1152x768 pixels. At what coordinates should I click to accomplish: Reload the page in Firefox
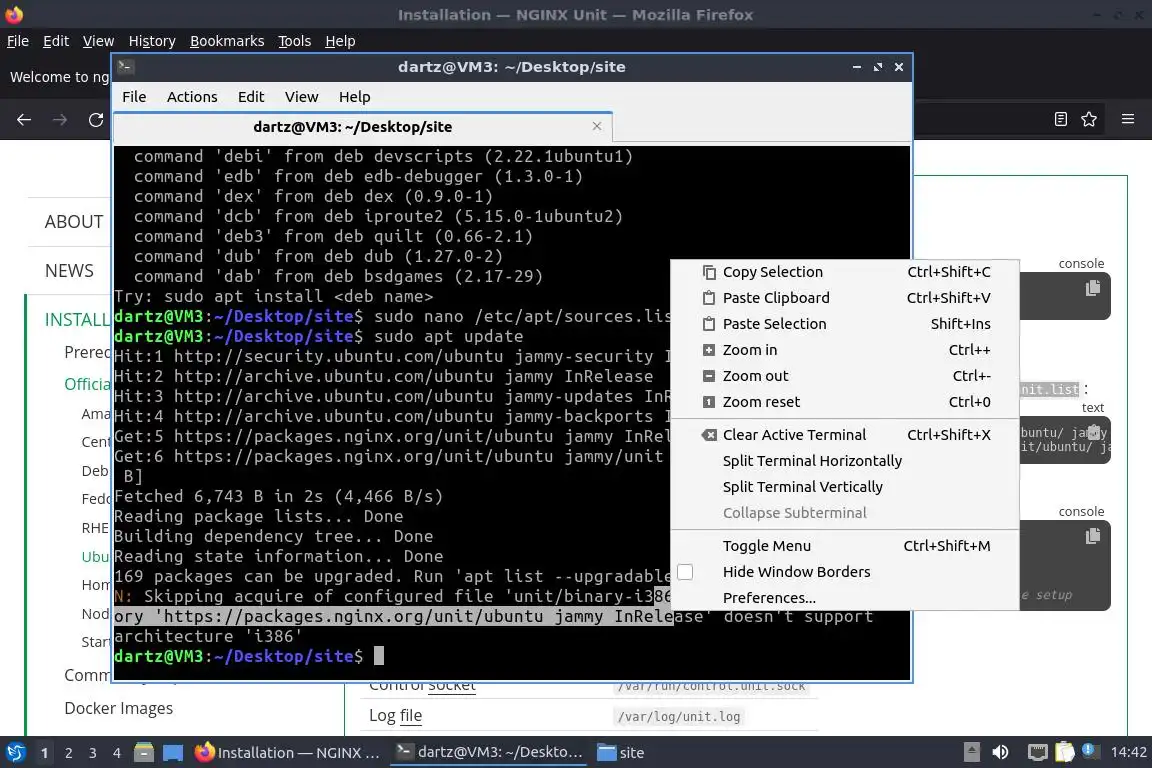(96, 120)
